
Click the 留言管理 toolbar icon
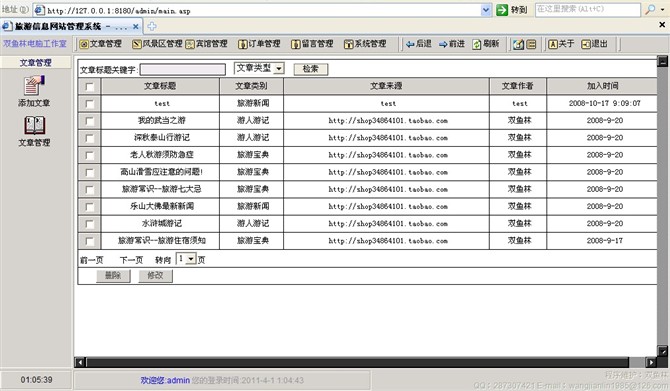(x=296, y=44)
